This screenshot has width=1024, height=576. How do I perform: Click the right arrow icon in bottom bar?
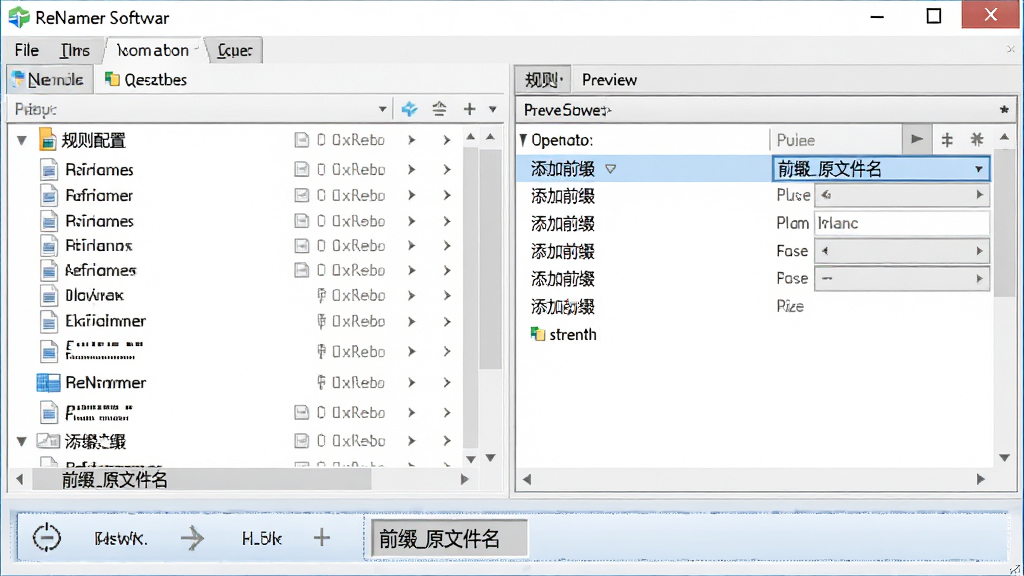192,539
